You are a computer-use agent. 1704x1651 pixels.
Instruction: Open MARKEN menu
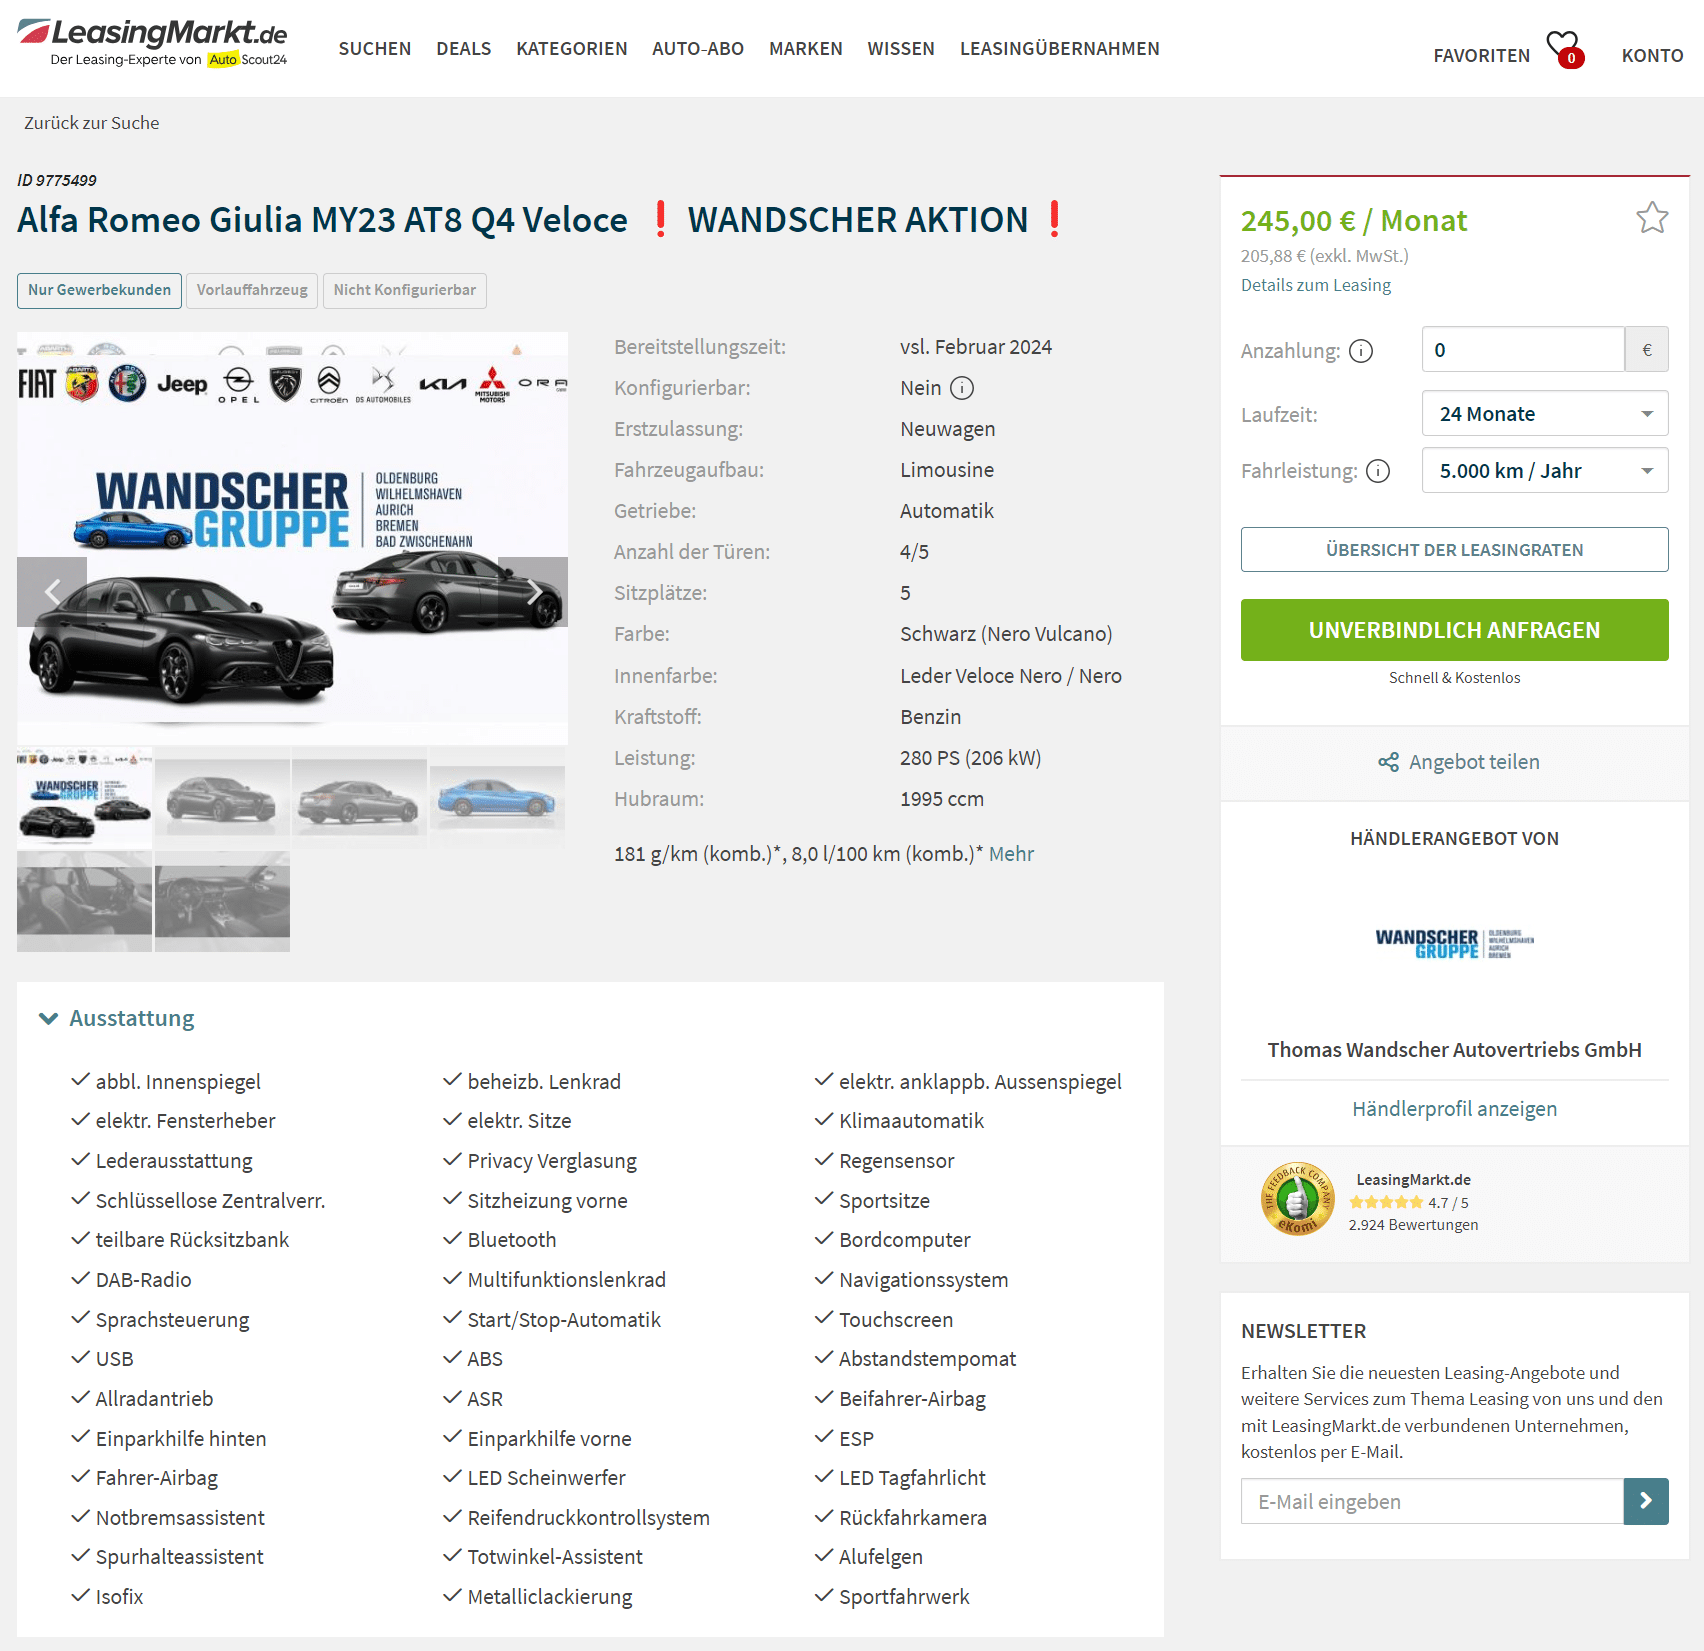(x=806, y=49)
